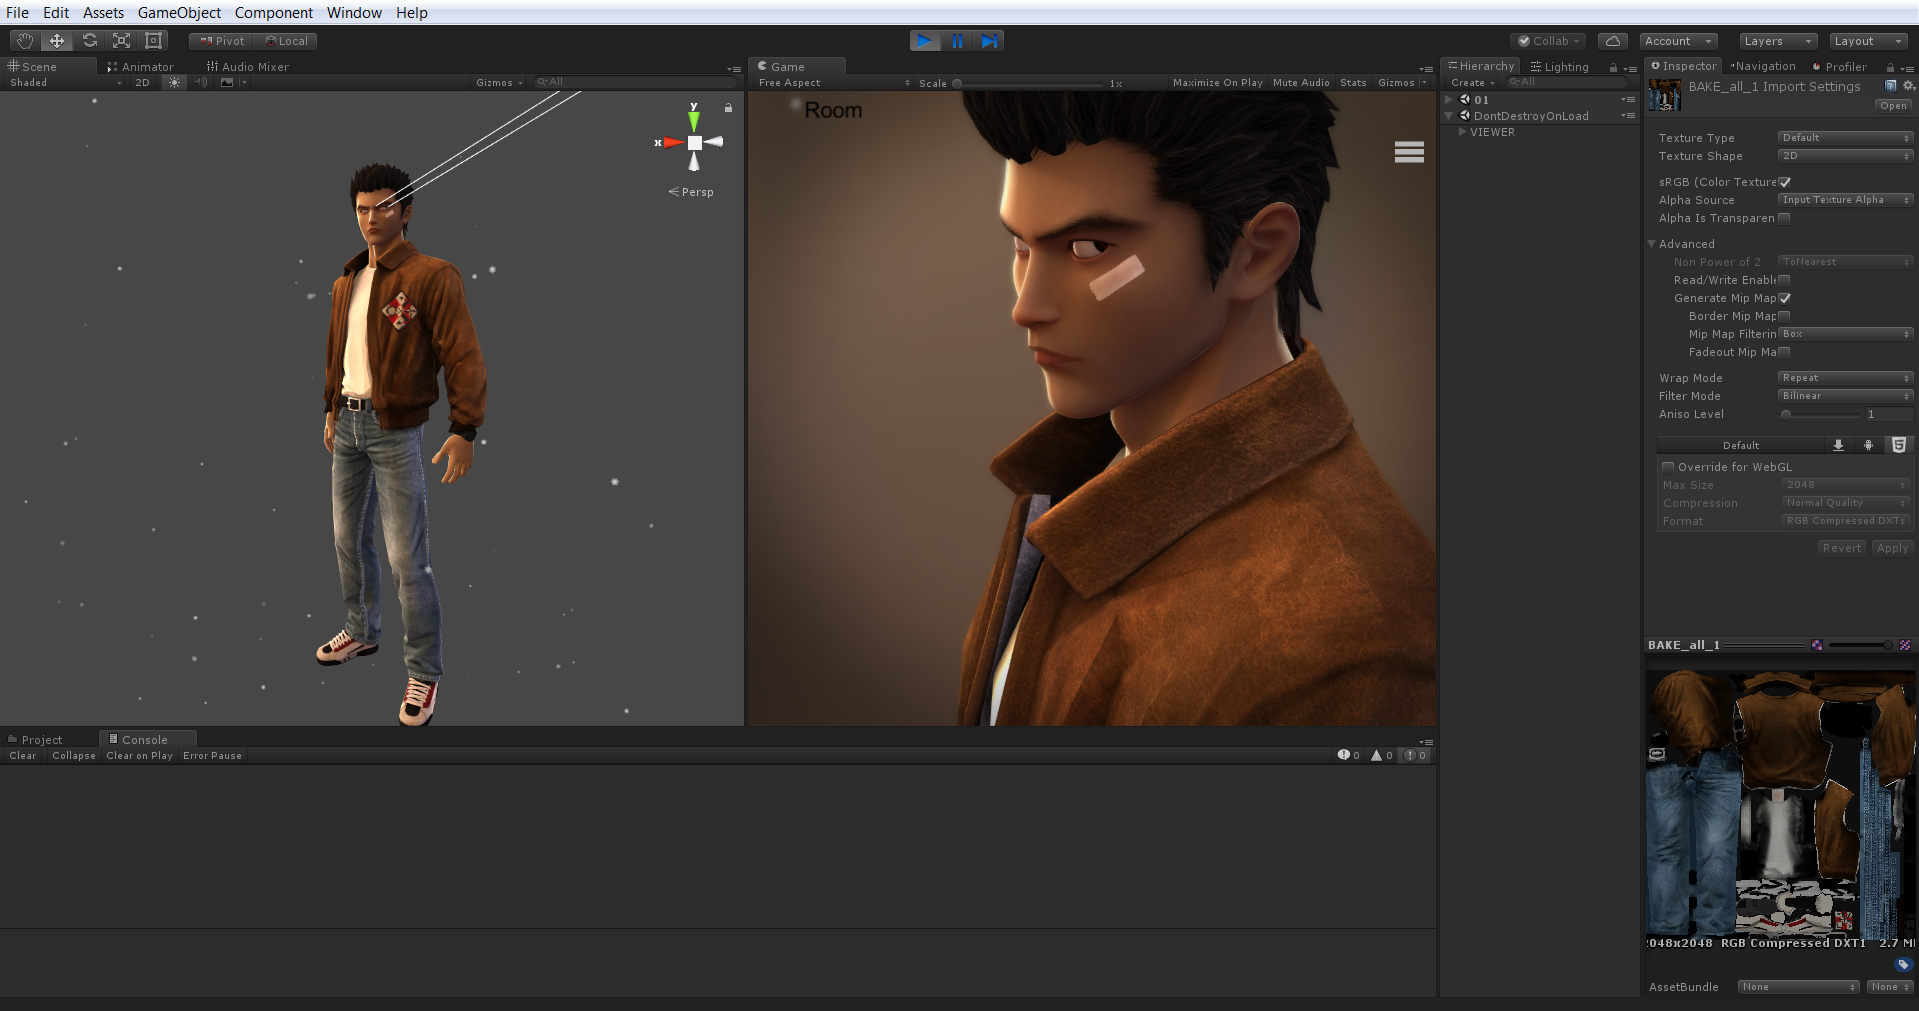The height and width of the screenshot is (1011, 1919).
Task: Toggle scene audio speaker icon
Action: [201, 83]
